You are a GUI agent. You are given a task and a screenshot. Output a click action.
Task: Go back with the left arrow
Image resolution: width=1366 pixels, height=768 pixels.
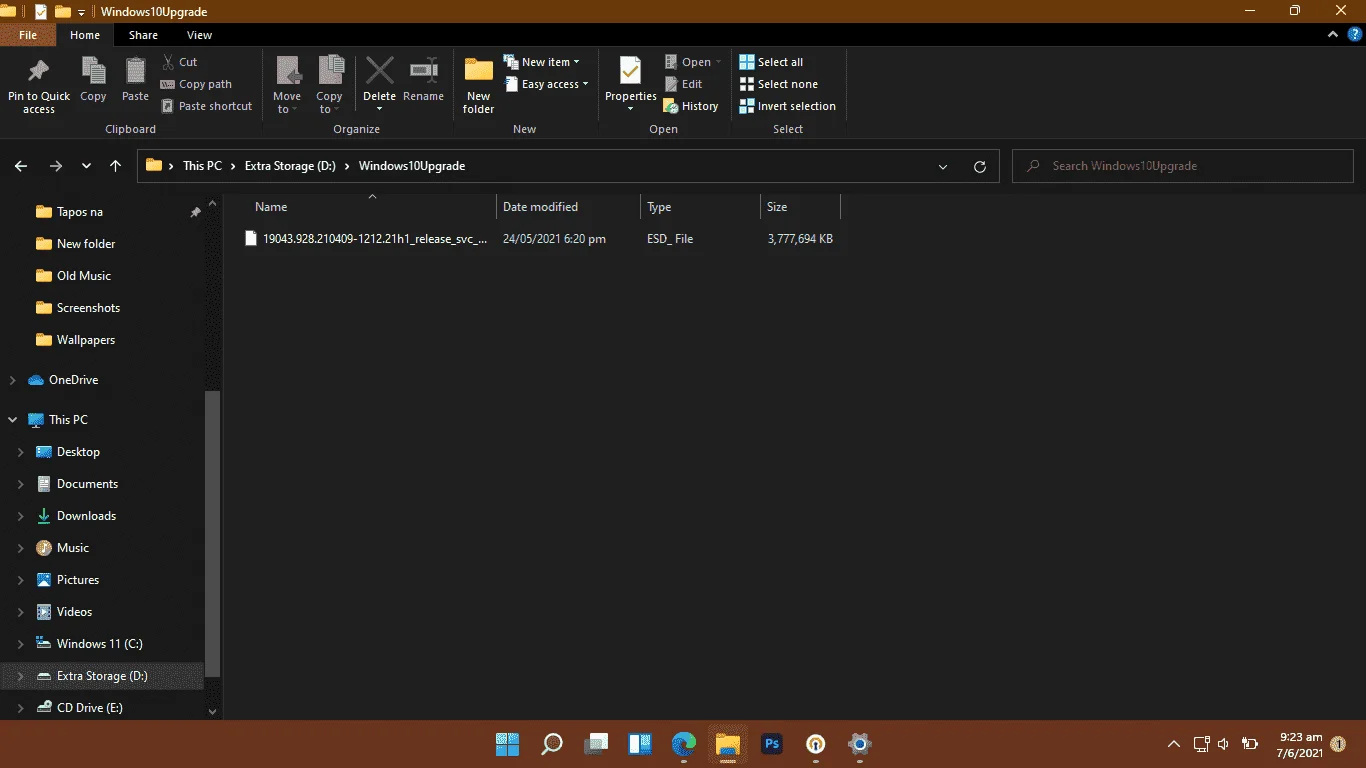[x=21, y=166]
